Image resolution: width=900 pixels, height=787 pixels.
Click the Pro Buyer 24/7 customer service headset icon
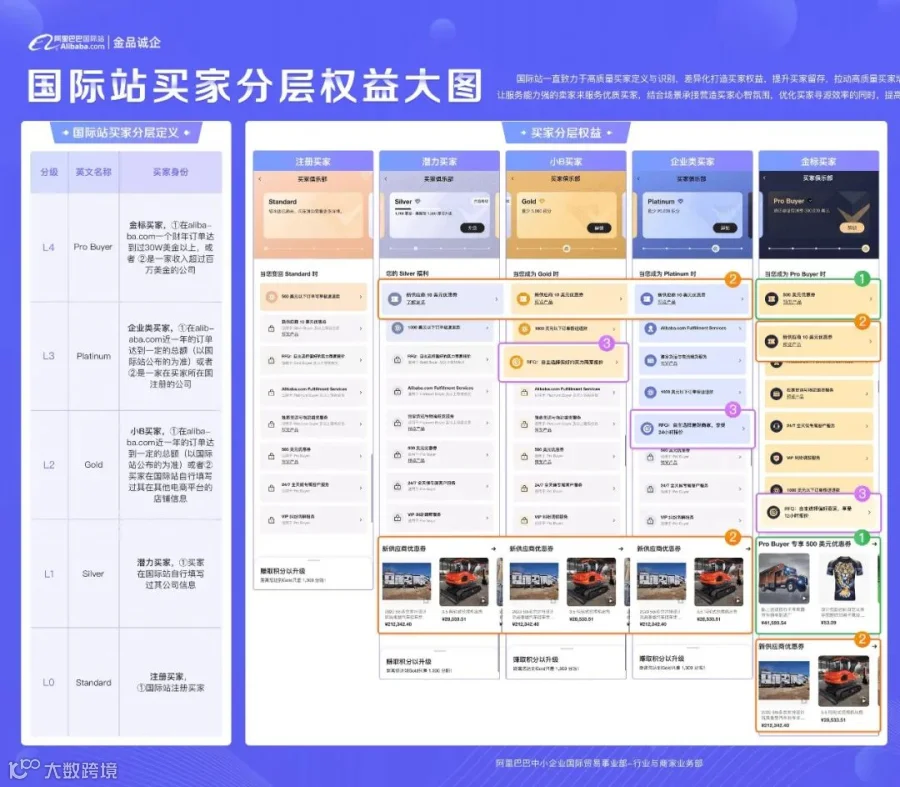[x=776, y=426]
